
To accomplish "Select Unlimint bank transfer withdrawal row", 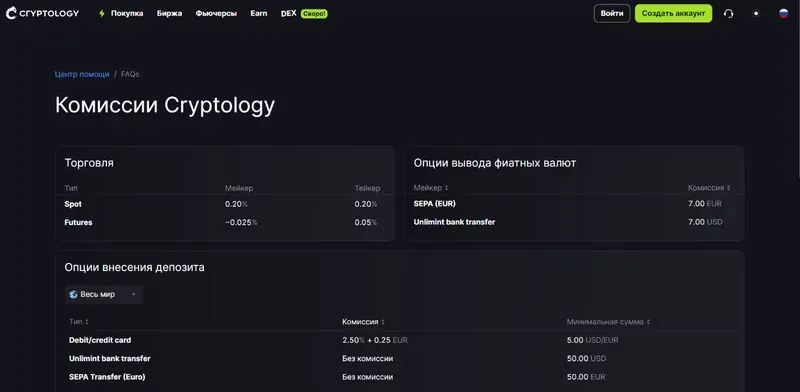I will tap(574, 222).
